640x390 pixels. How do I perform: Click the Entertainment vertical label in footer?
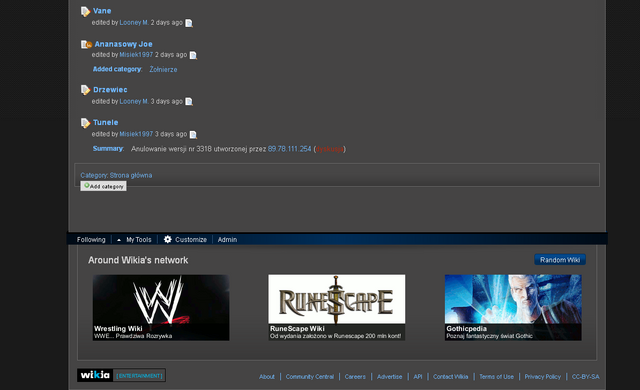click(139, 376)
